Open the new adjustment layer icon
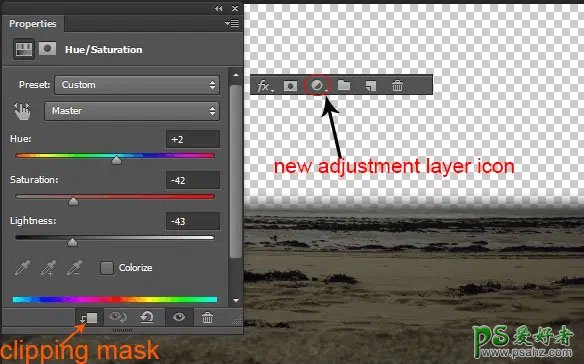 click(x=317, y=86)
